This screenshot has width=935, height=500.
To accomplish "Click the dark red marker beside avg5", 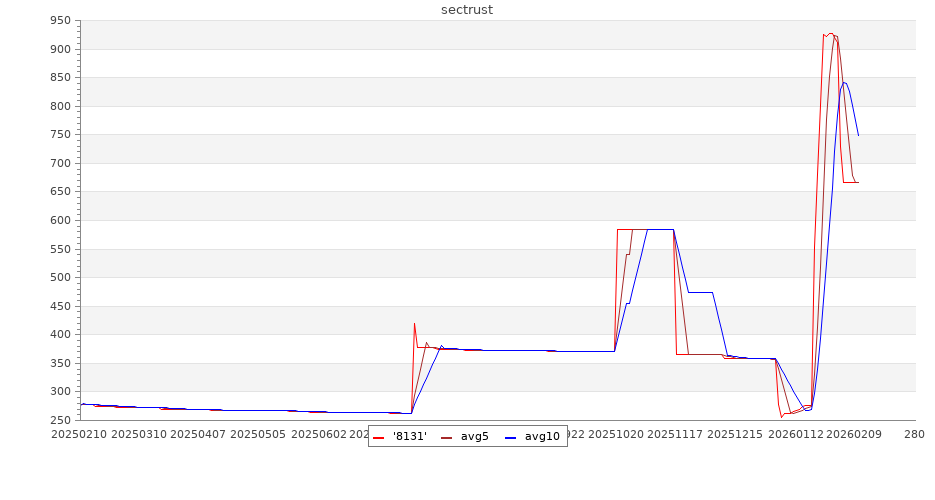I will point(446,437).
